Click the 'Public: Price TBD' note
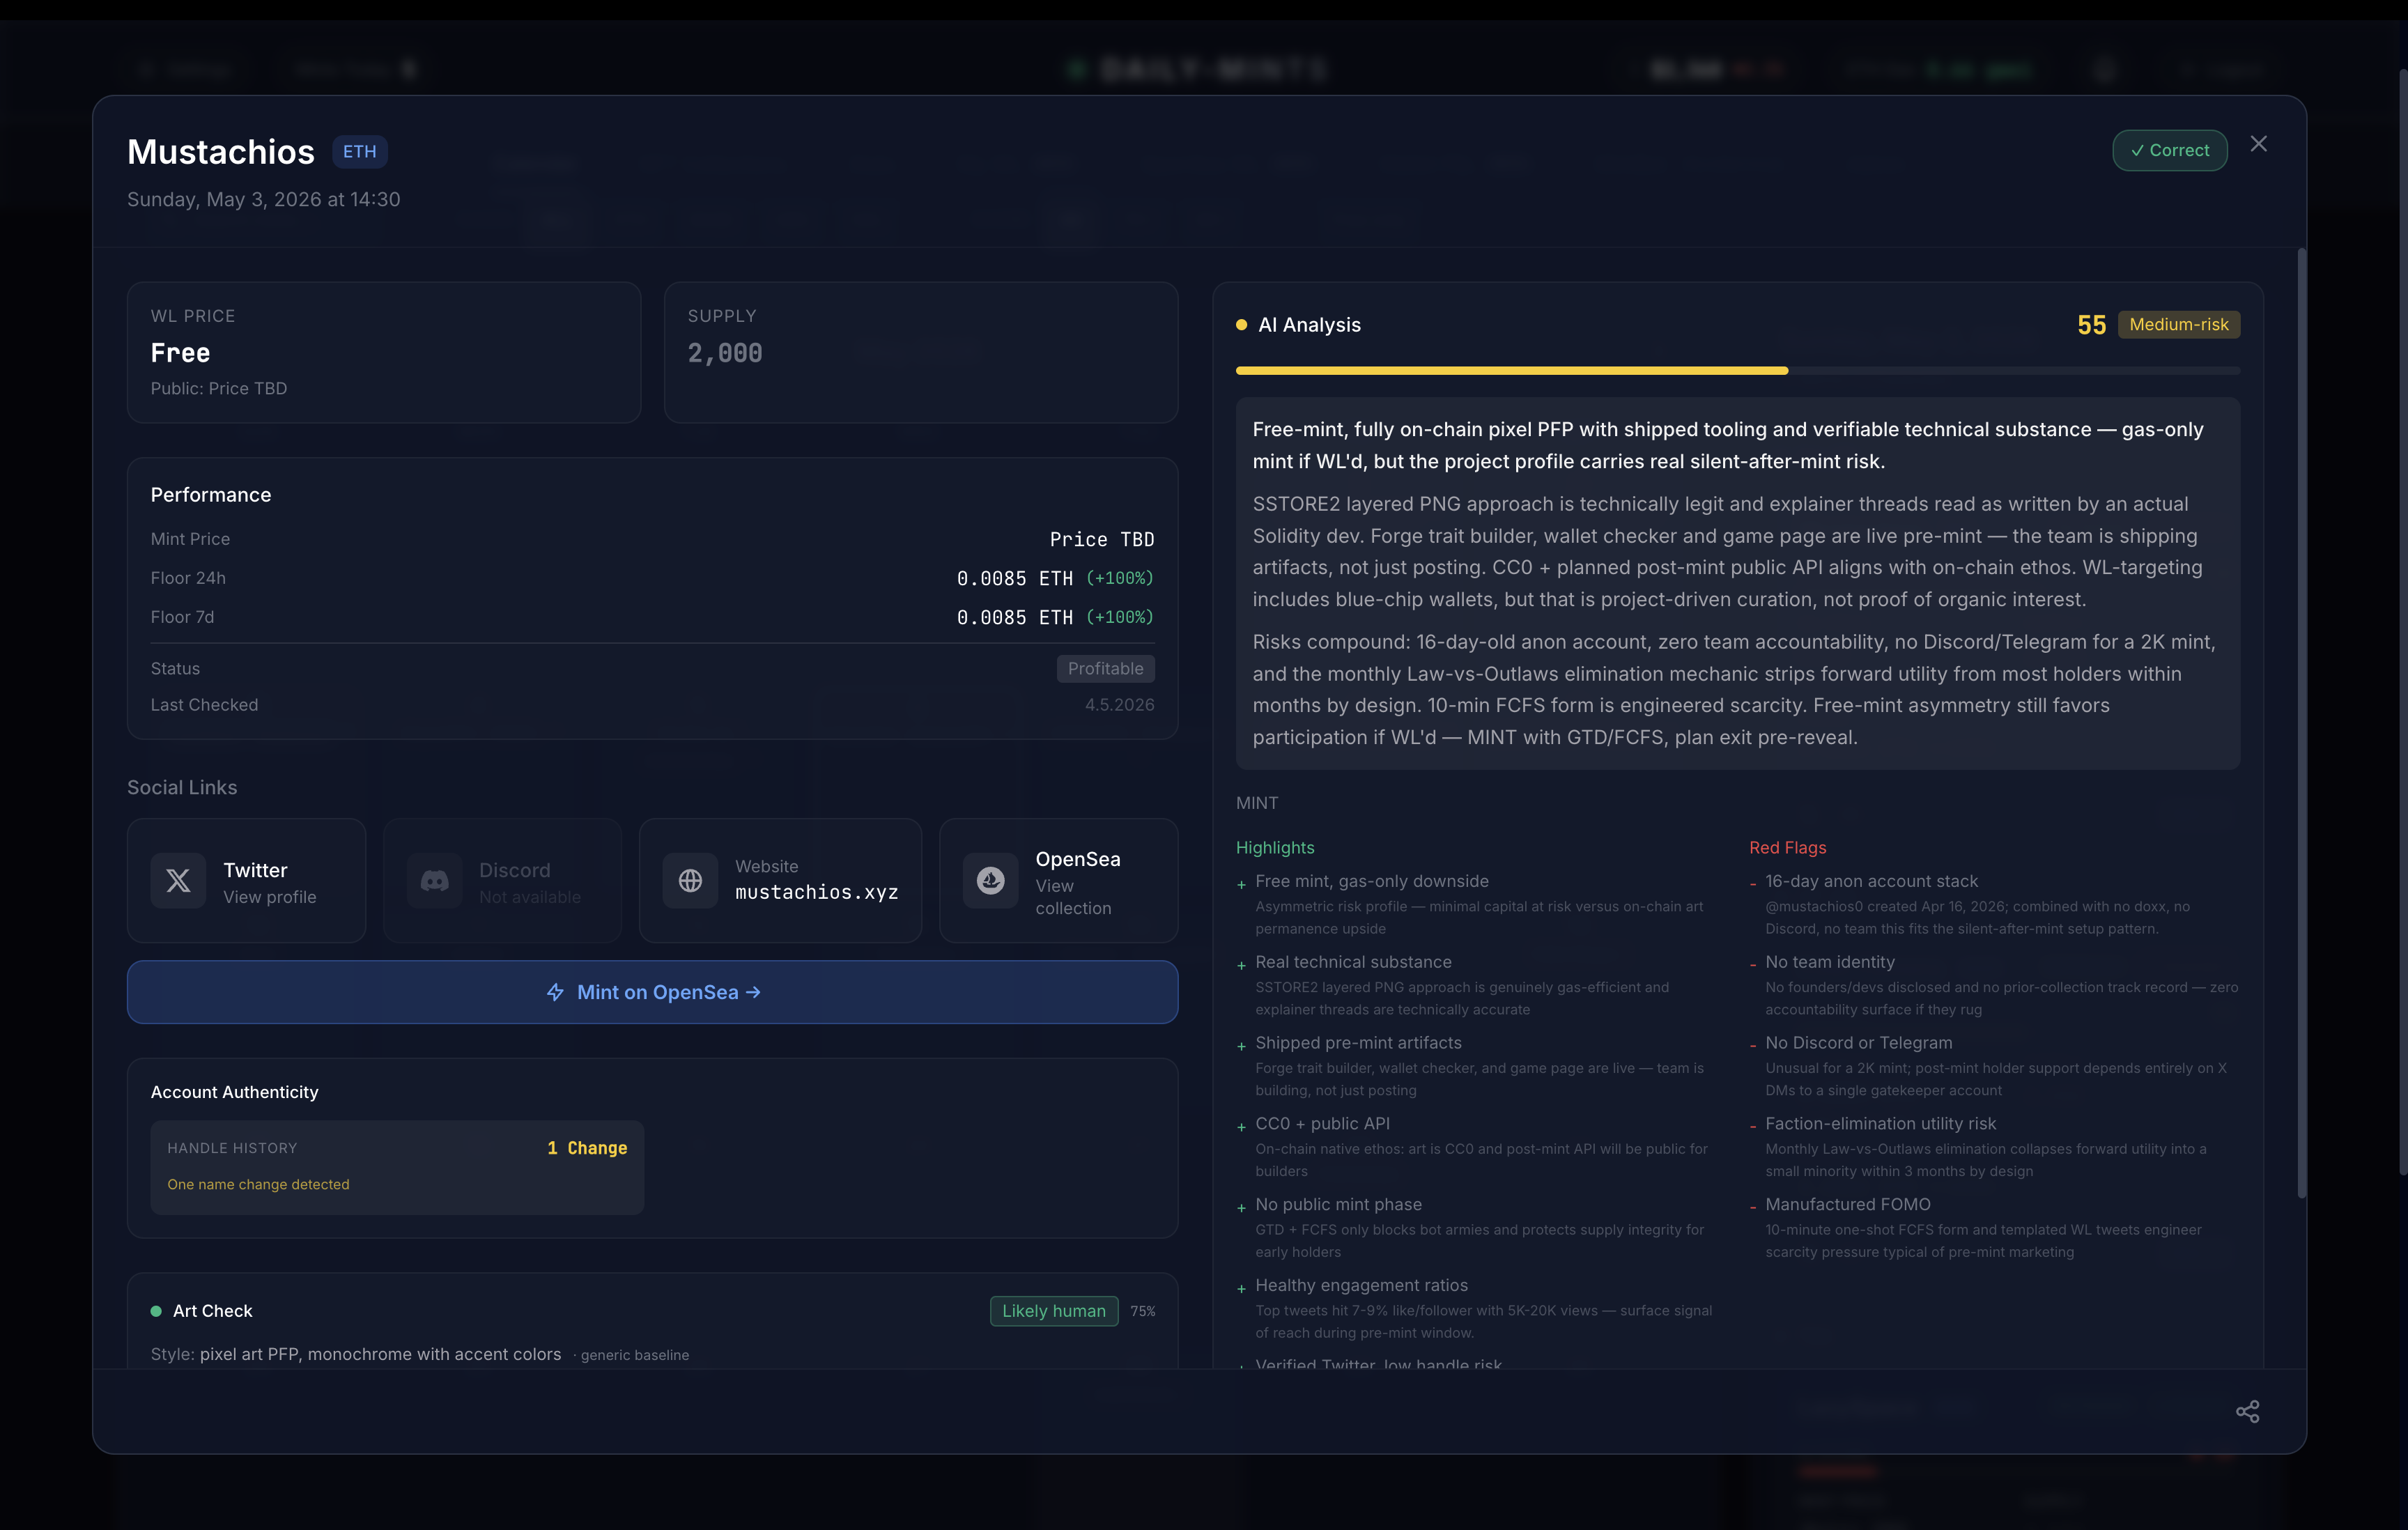Image resolution: width=2408 pixels, height=1530 pixels. point(219,389)
